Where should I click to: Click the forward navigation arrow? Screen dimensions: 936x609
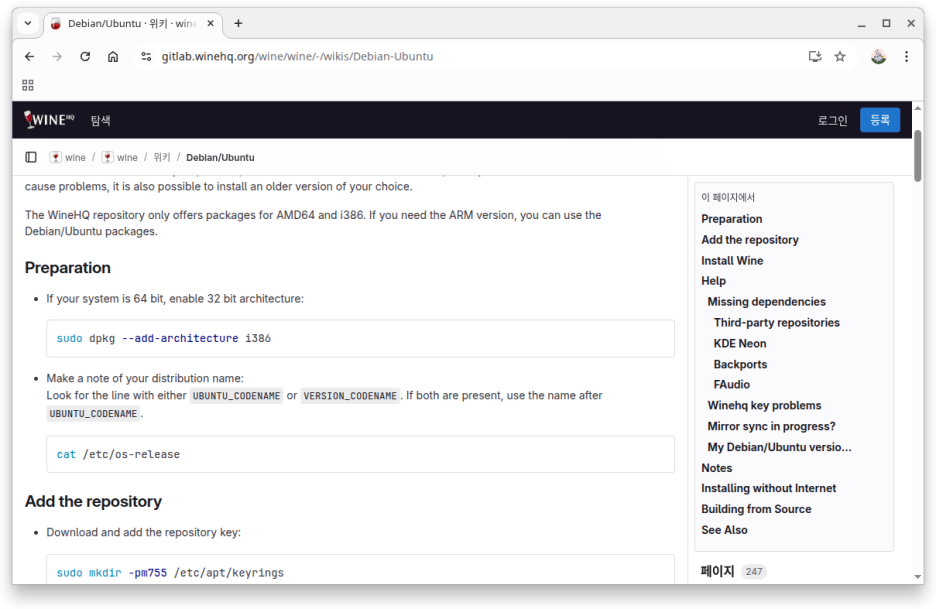pyautogui.click(x=57, y=57)
